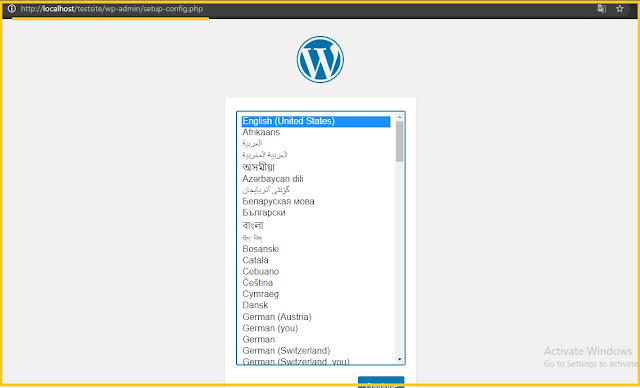Click the URL address field
Viewport: 640px width, 388px height.
pyautogui.click(x=111, y=9)
